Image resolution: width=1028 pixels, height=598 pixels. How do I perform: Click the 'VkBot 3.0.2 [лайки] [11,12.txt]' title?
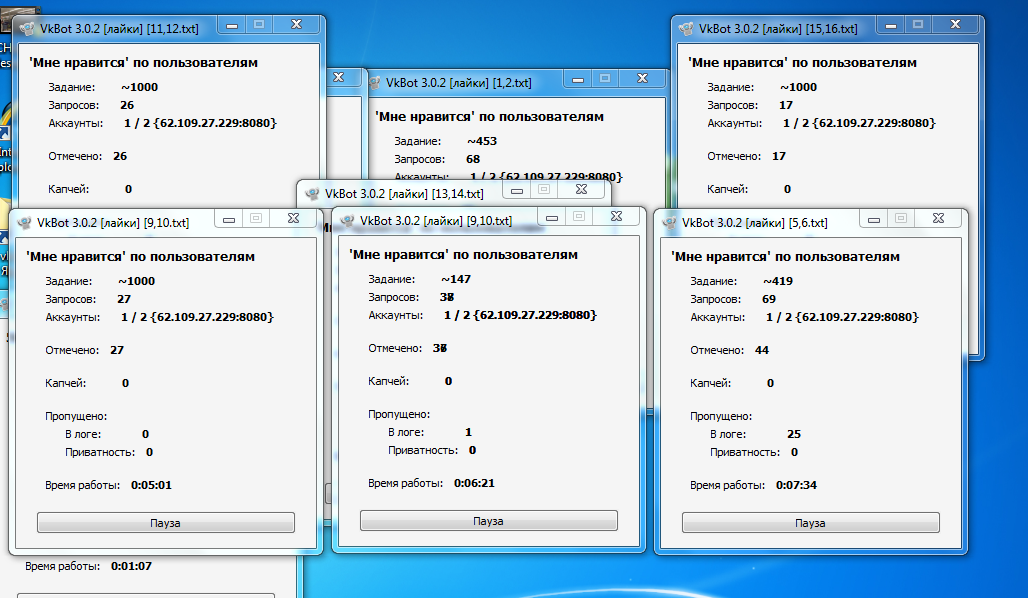pos(119,30)
